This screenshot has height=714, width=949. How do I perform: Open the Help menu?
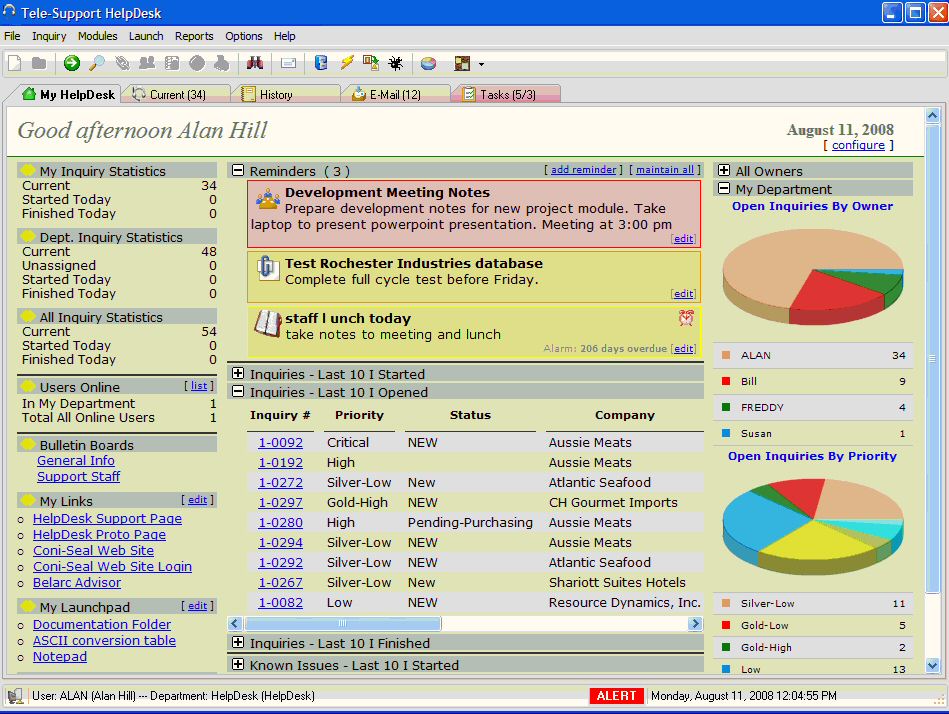[284, 36]
